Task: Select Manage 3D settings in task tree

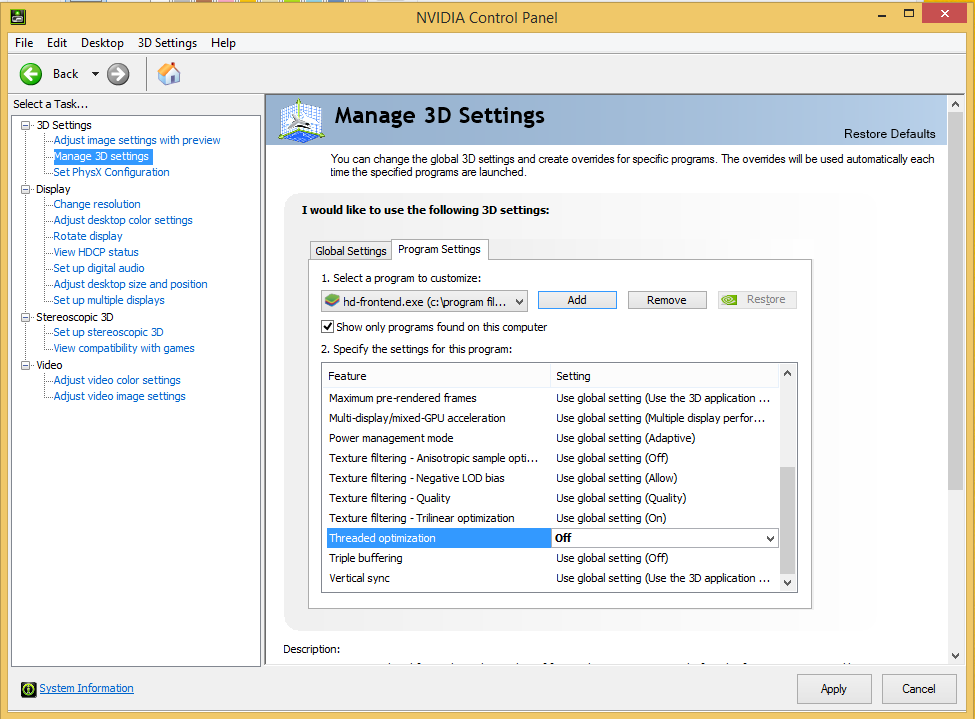Action: point(102,156)
